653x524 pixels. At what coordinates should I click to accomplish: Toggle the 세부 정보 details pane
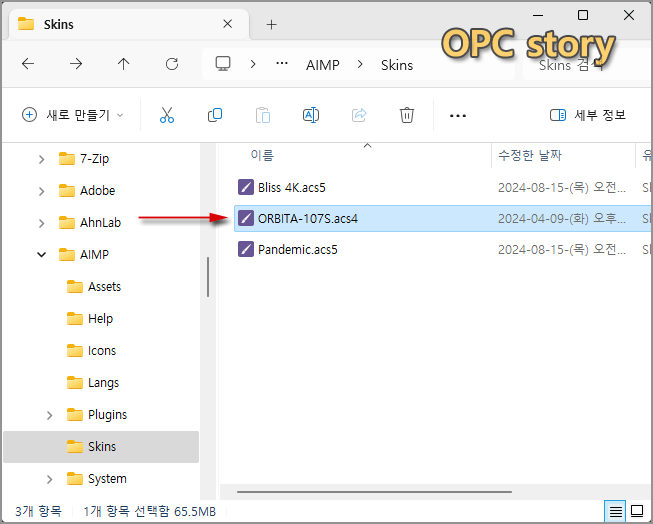(588, 115)
